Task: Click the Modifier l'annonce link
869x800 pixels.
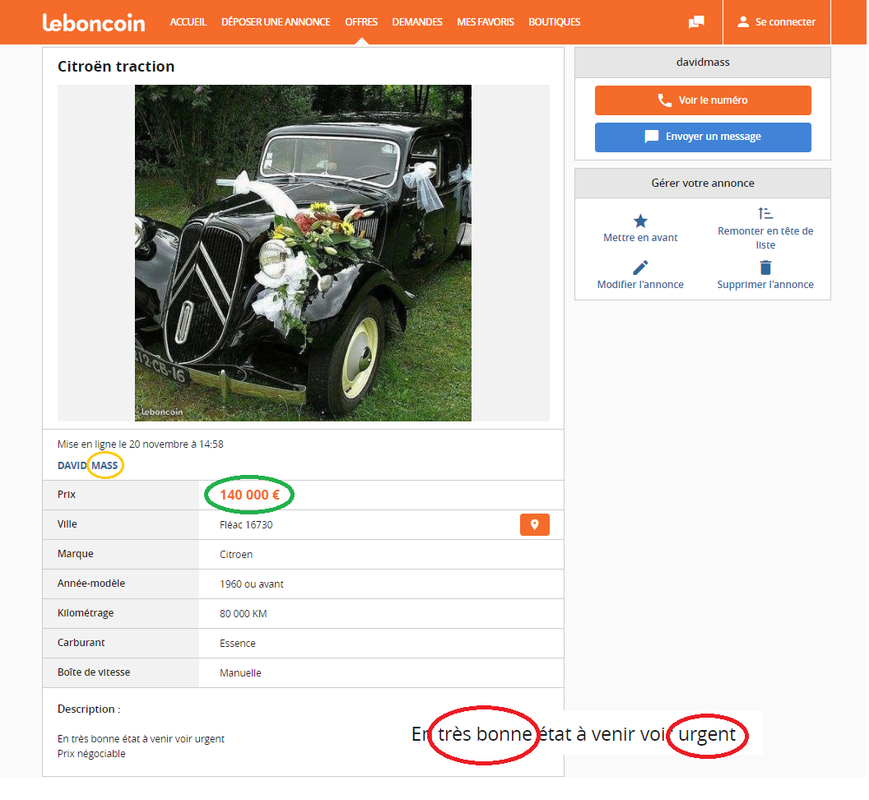Action: 640,284
